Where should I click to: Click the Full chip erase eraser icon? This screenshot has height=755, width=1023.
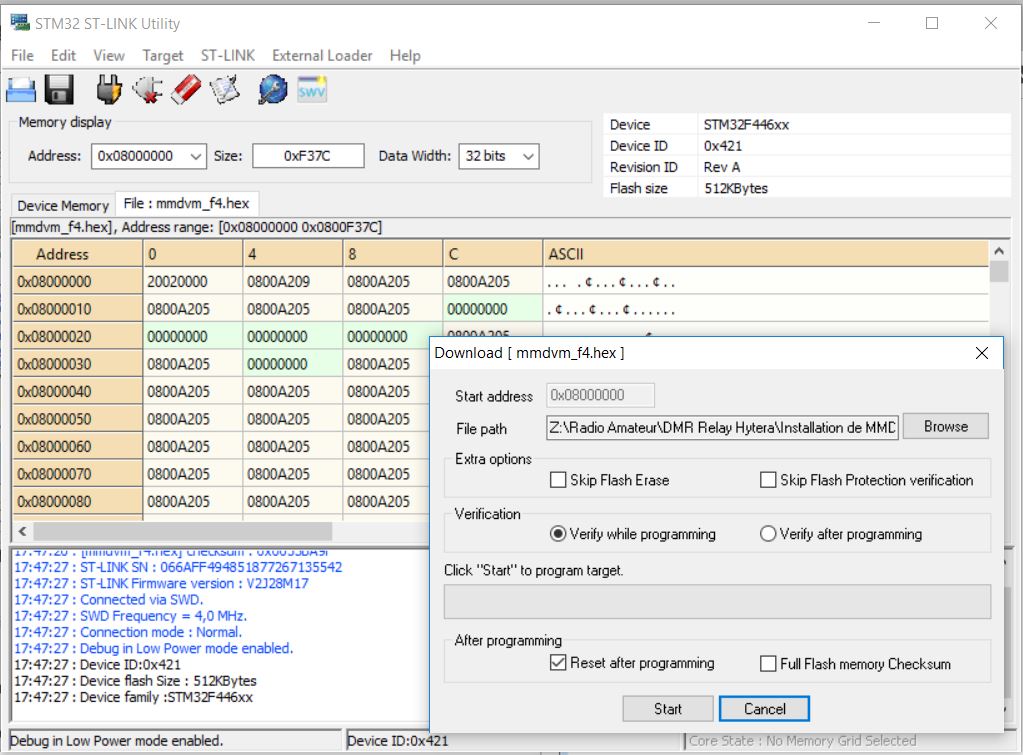pyautogui.click(x=186, y=89)
